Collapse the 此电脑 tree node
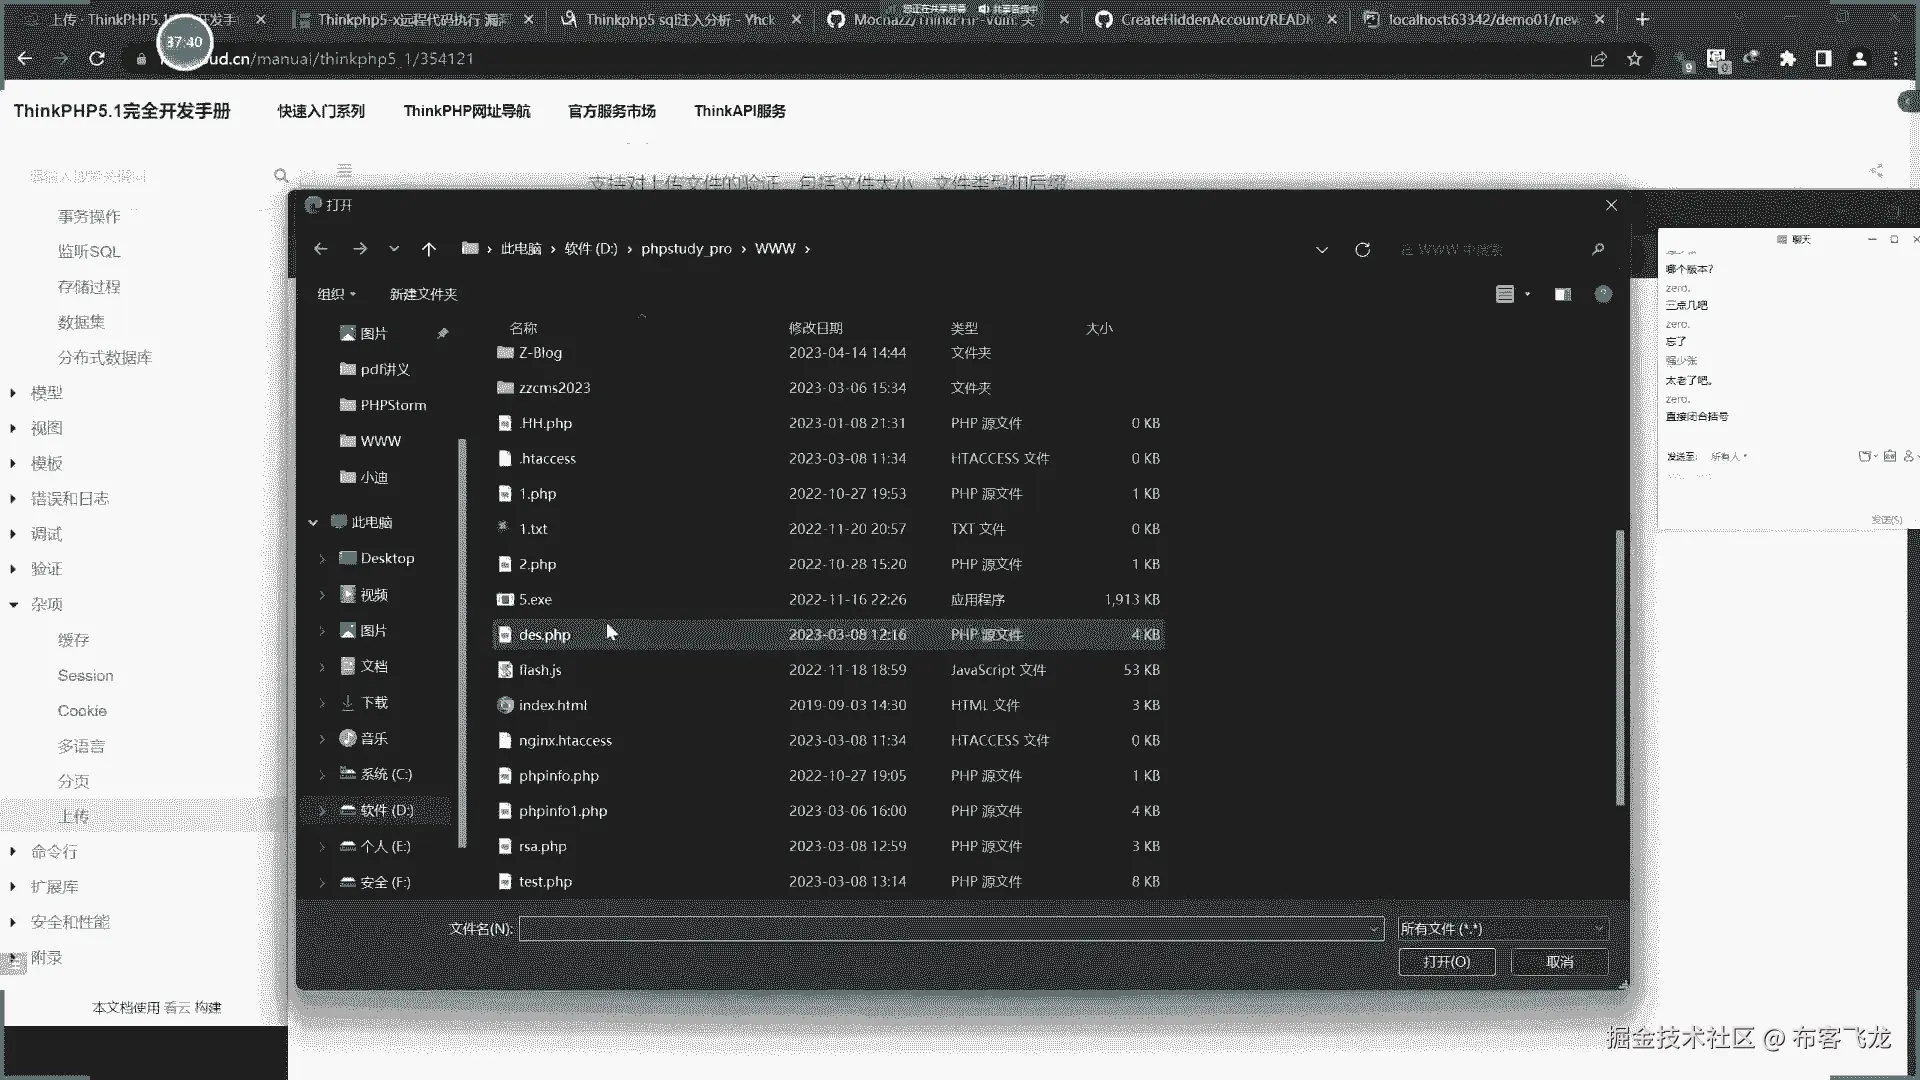This screenshot has height=1080, width=1920. point(313,523)
